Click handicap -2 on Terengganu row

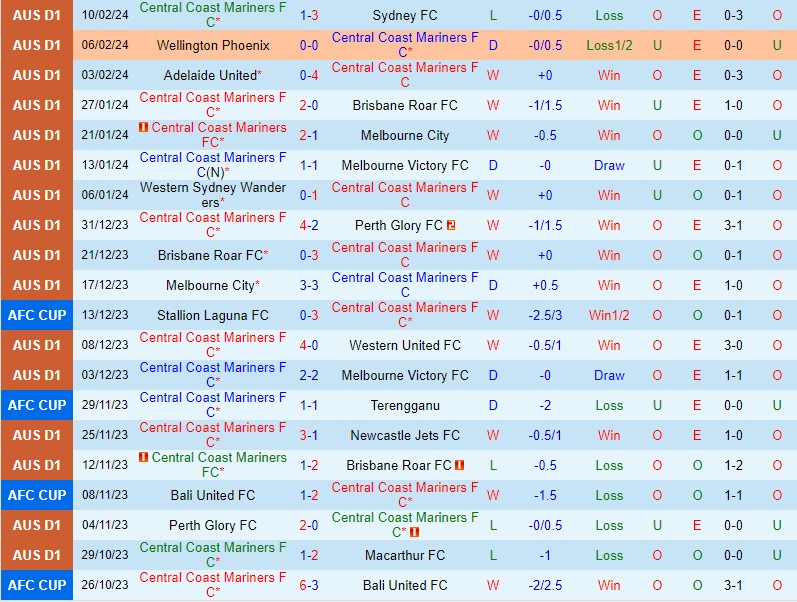(x=545, y=405)
